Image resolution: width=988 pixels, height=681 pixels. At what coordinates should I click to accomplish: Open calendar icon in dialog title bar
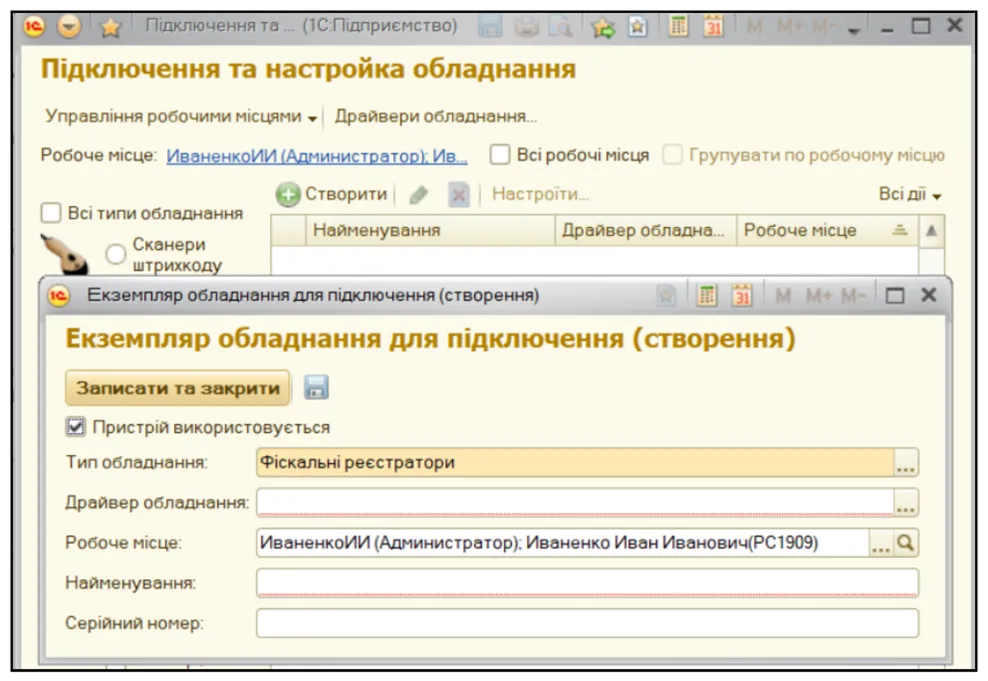742,295
